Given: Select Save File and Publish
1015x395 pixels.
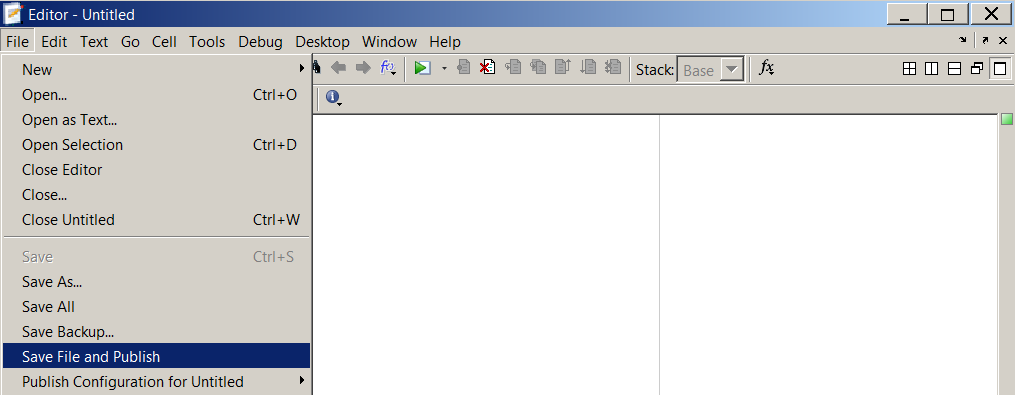Looking at the screenshot, I should tap(156, 356).
